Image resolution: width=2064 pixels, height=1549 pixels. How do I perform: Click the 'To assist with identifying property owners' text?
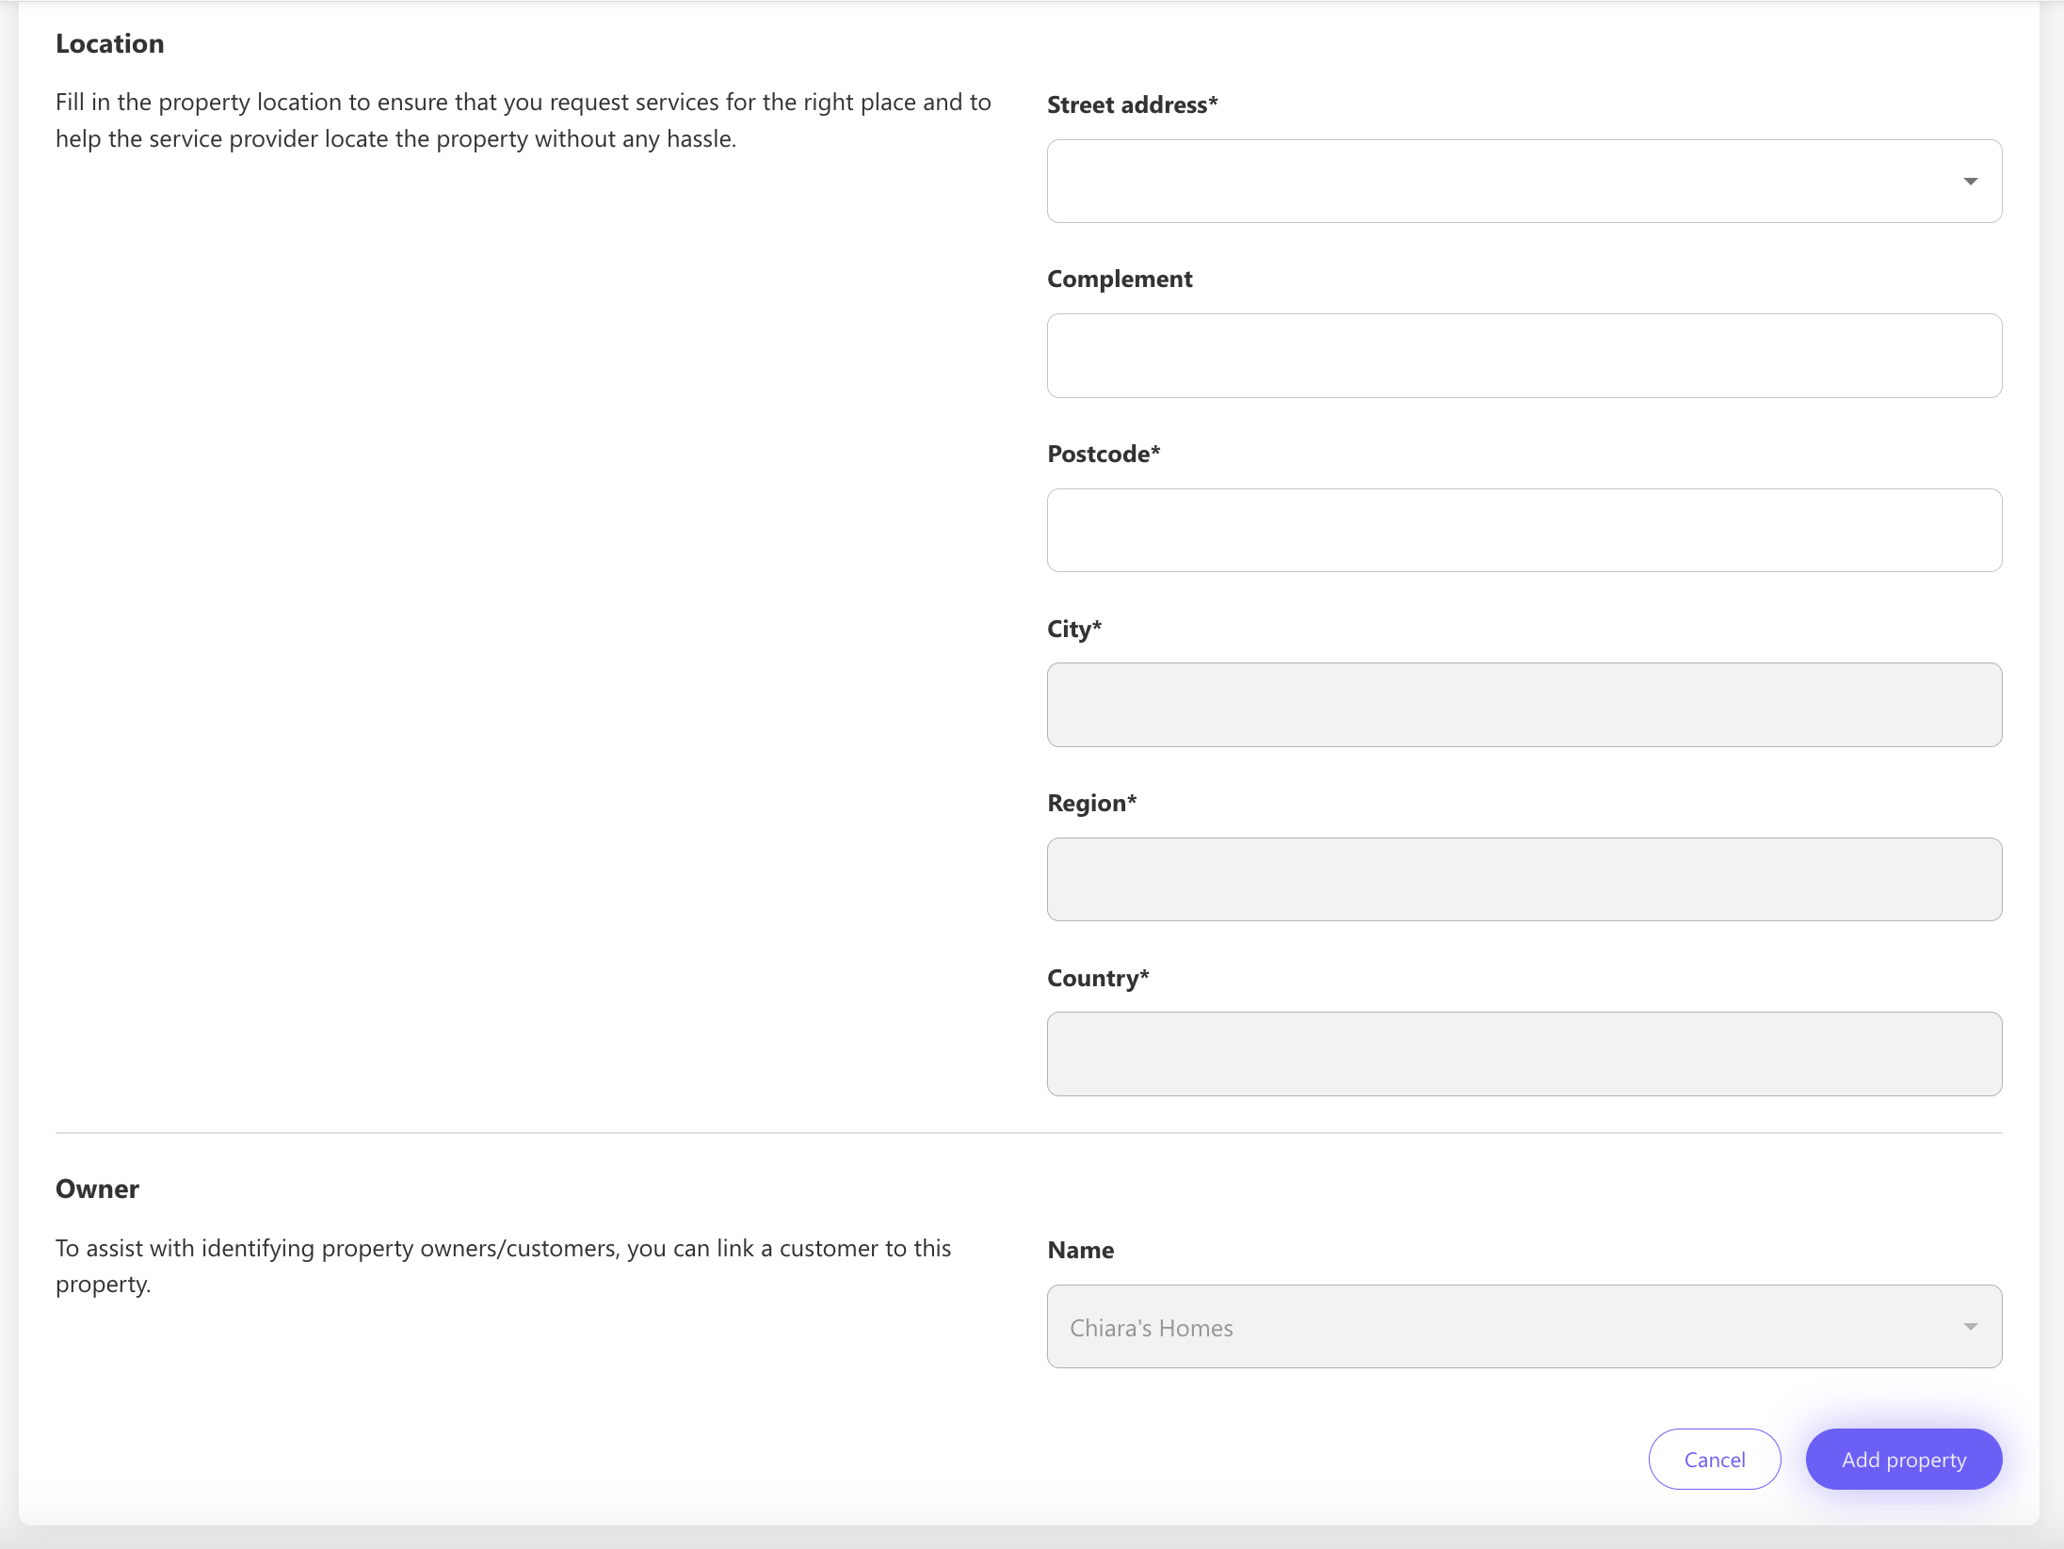coord(503,1266)
